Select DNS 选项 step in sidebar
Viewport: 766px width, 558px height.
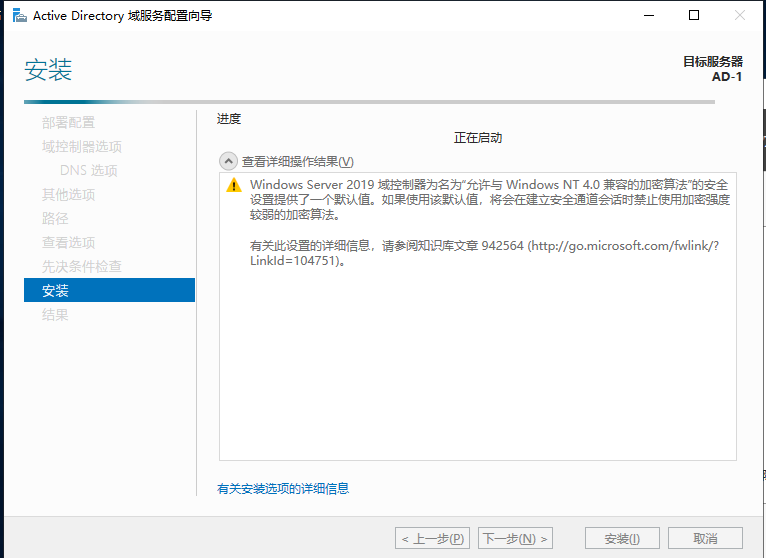(88, 171)
